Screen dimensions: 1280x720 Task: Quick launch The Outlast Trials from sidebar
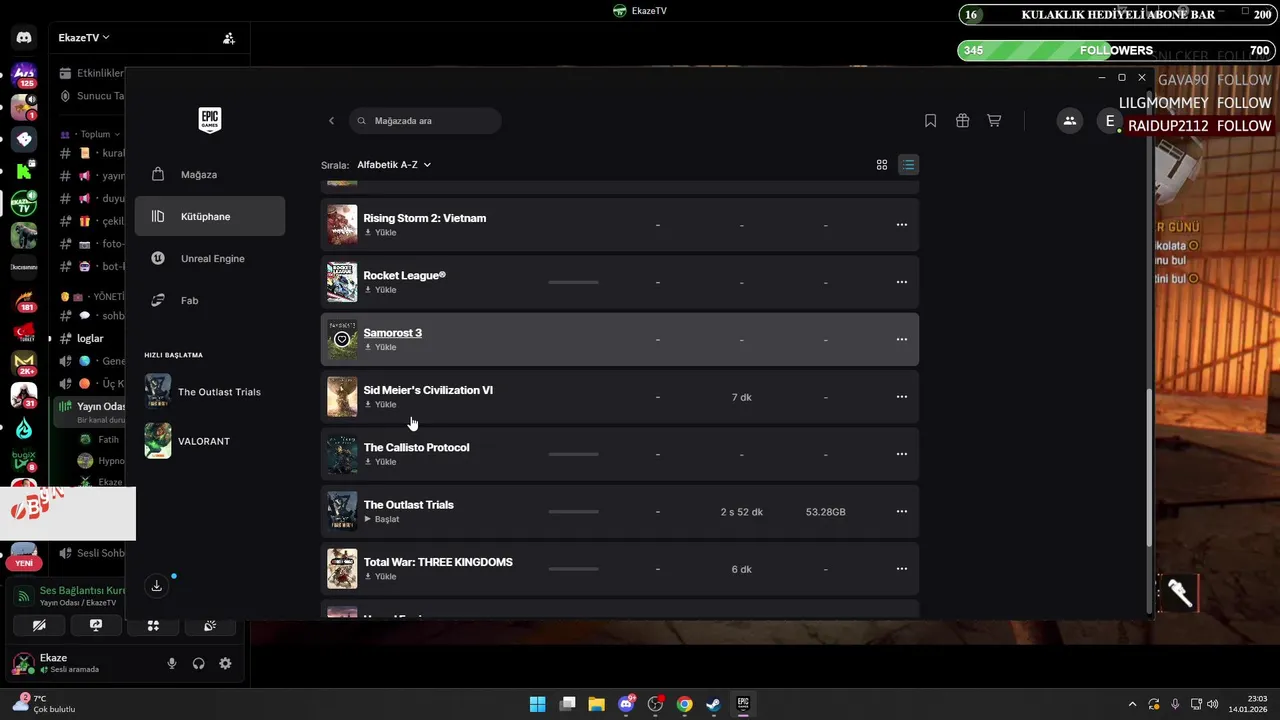[x=203, y=392]
